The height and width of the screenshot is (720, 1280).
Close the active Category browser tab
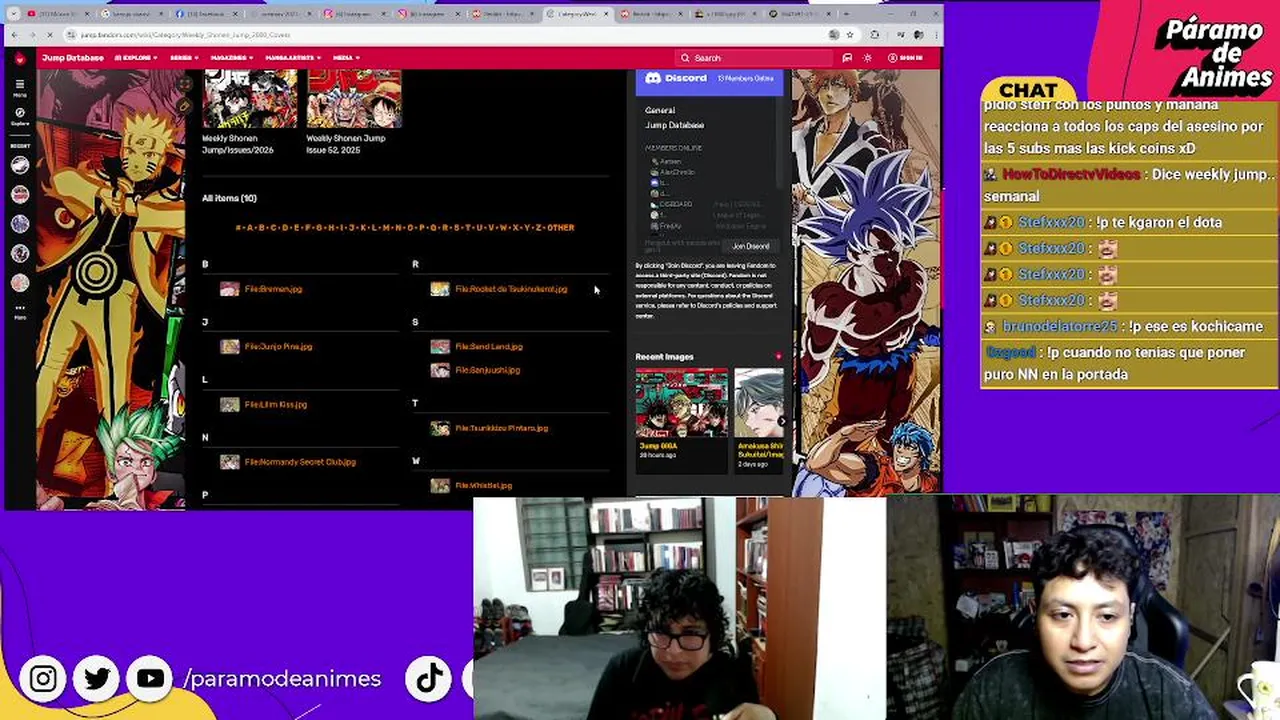tap(606, 14)
